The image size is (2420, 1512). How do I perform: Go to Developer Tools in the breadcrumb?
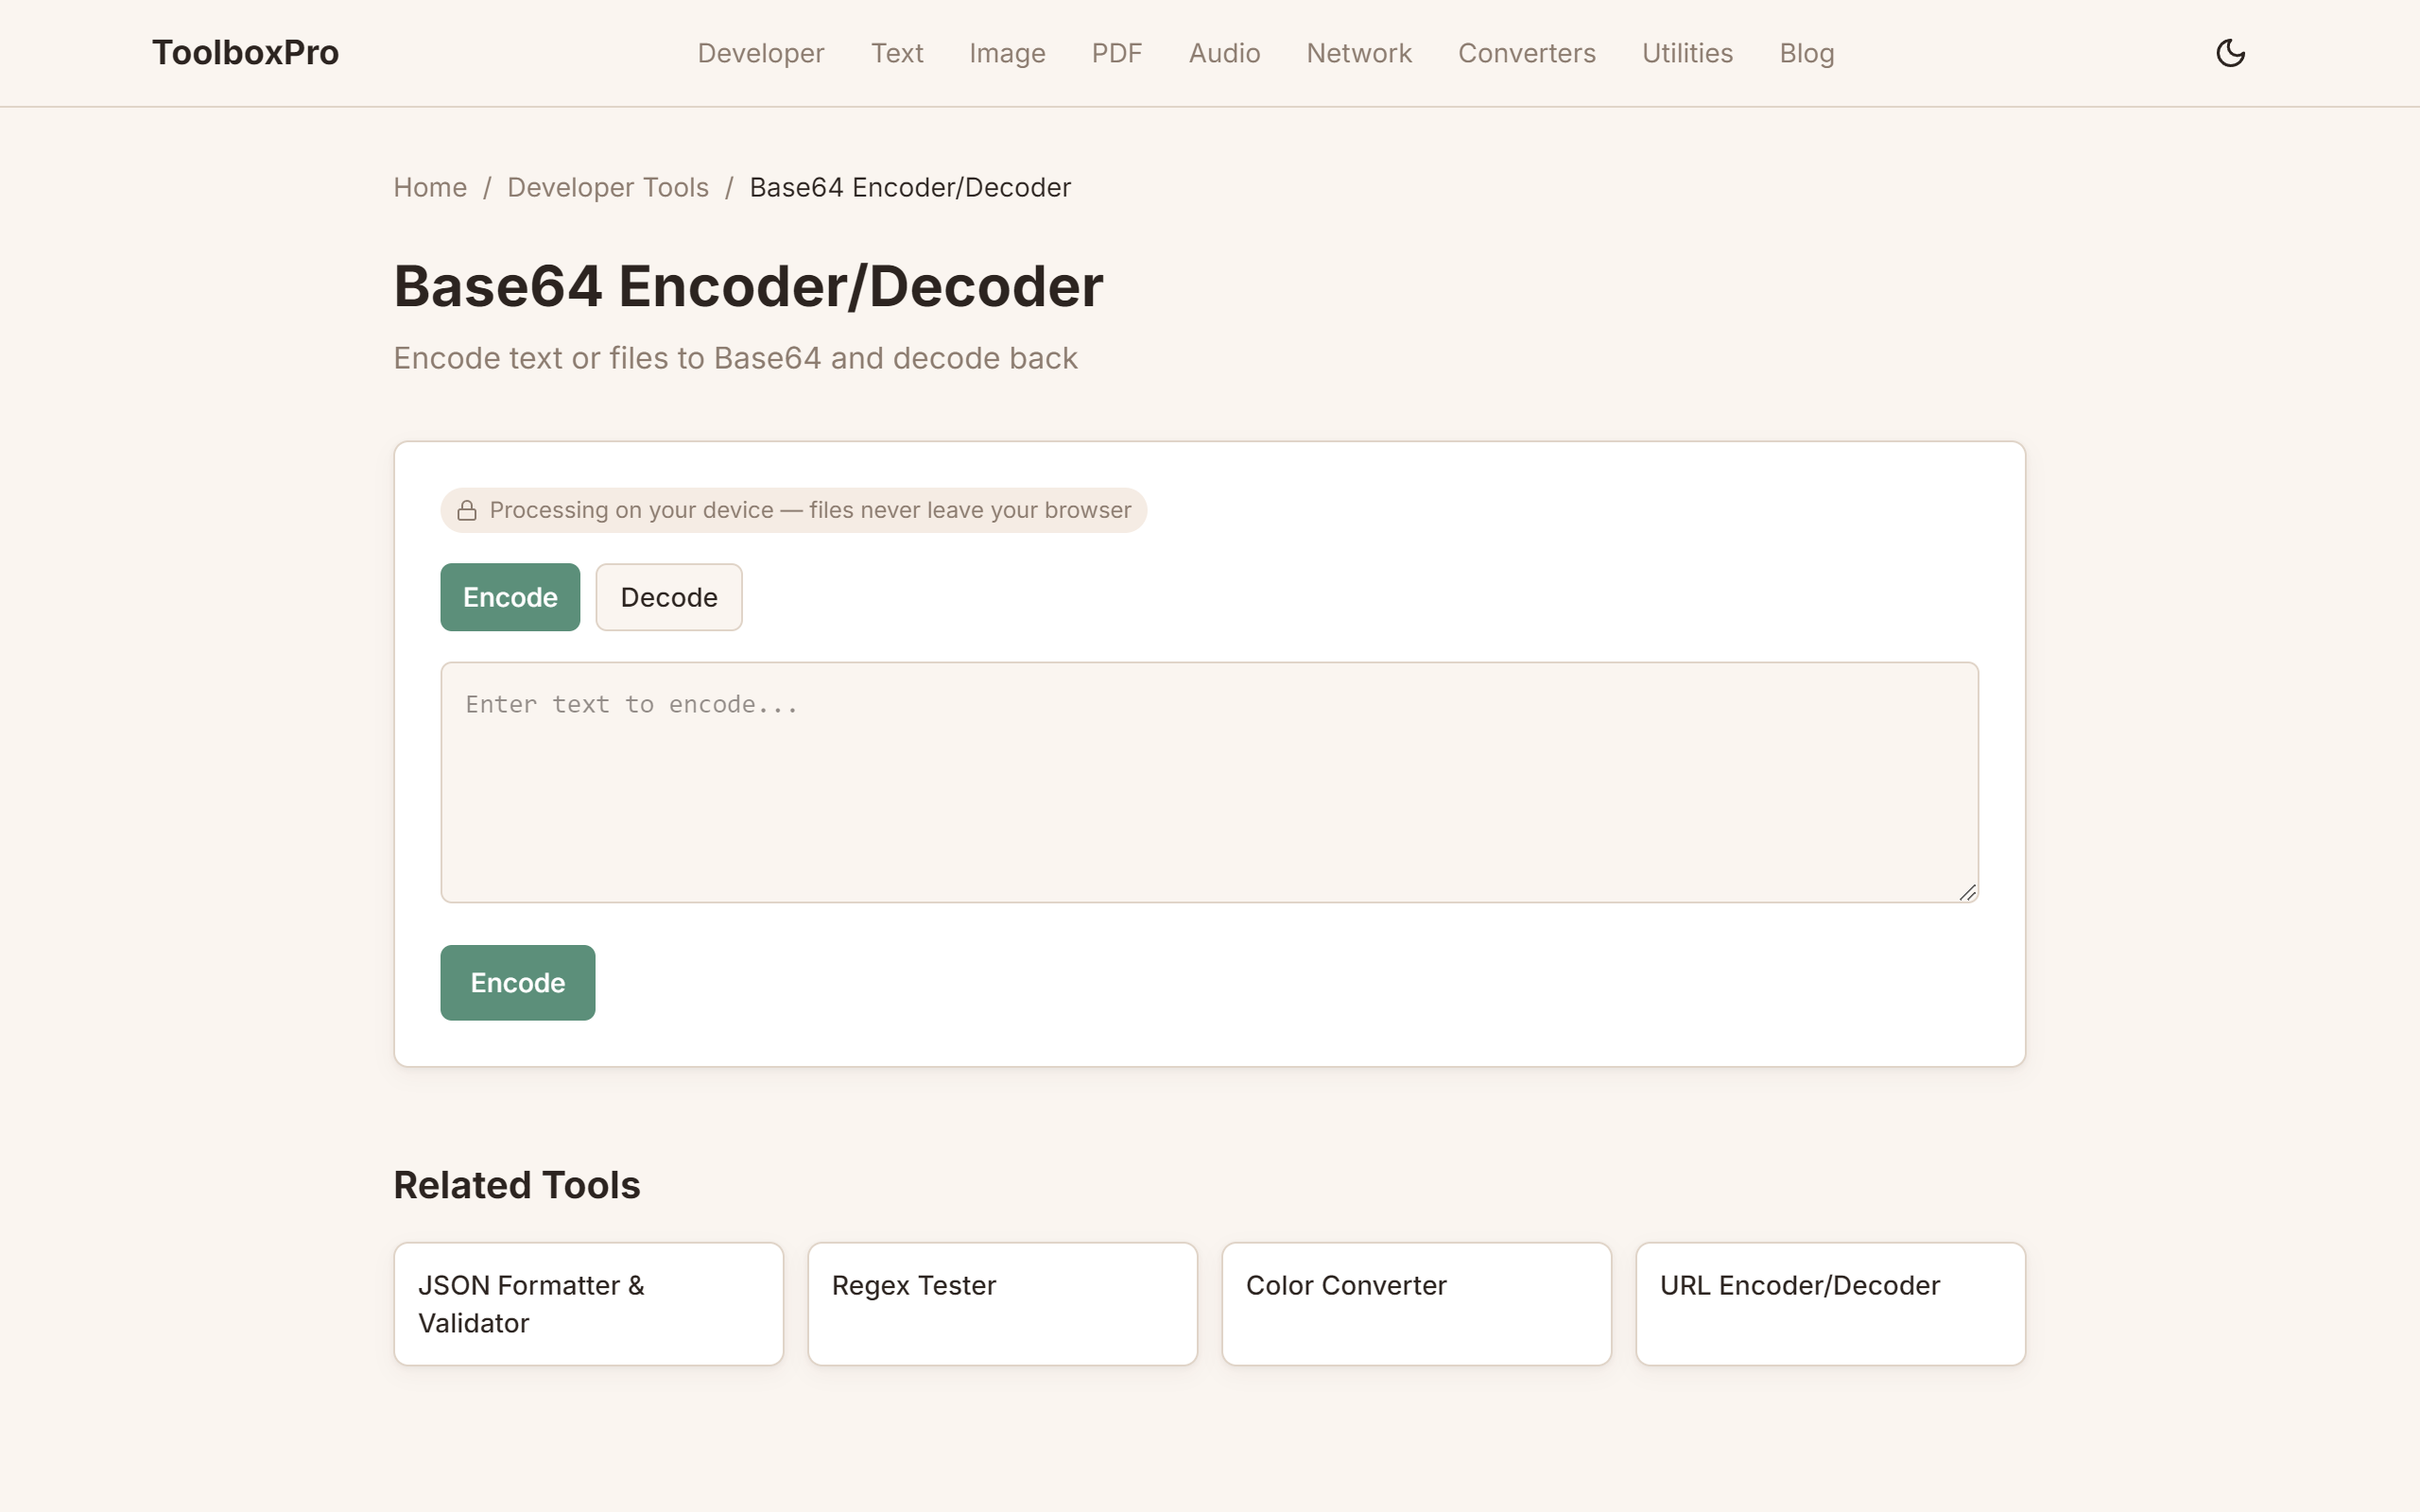tap(608, 187)
